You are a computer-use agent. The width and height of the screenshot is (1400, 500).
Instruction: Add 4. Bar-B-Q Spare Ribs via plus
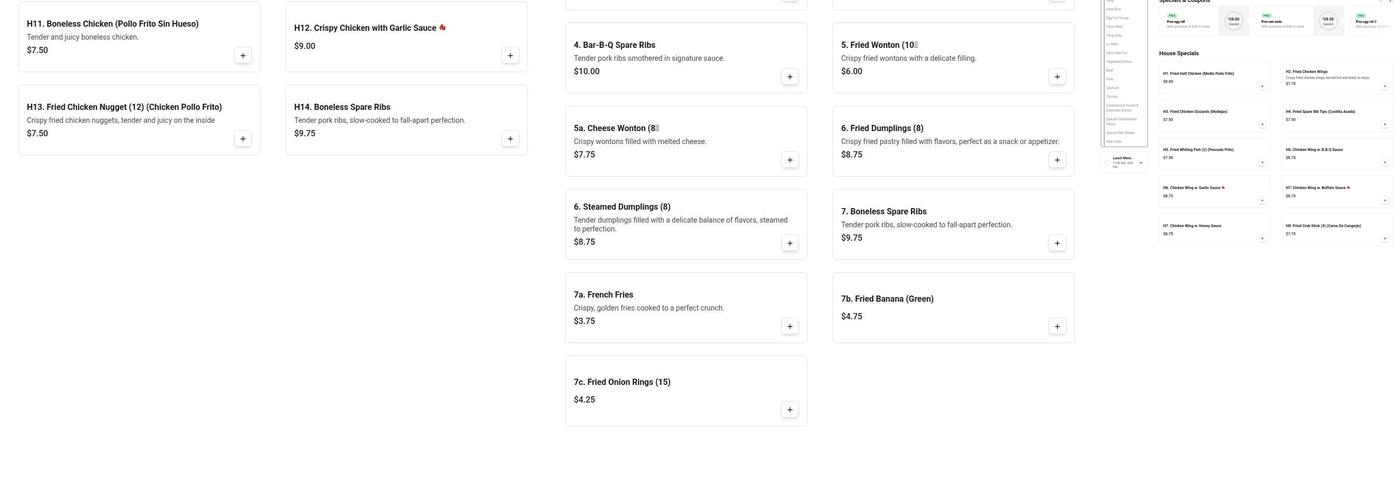(x=790, y=77)
